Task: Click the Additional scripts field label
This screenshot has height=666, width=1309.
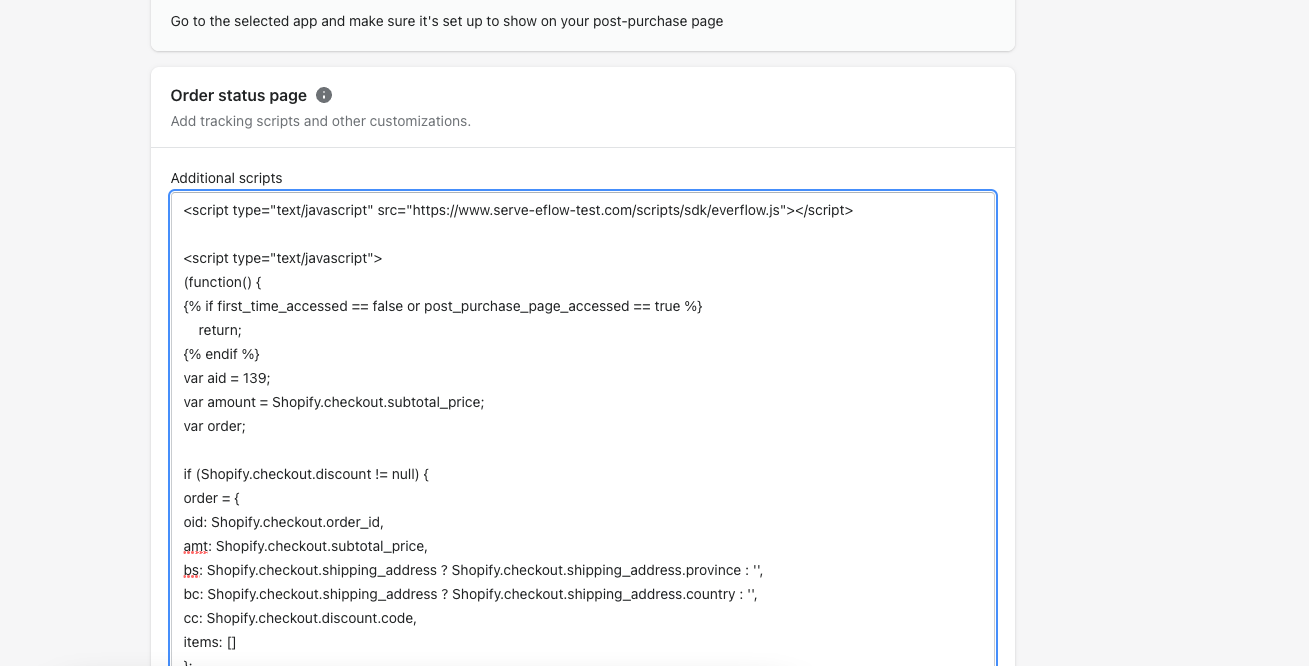Action: coord(226,178)
